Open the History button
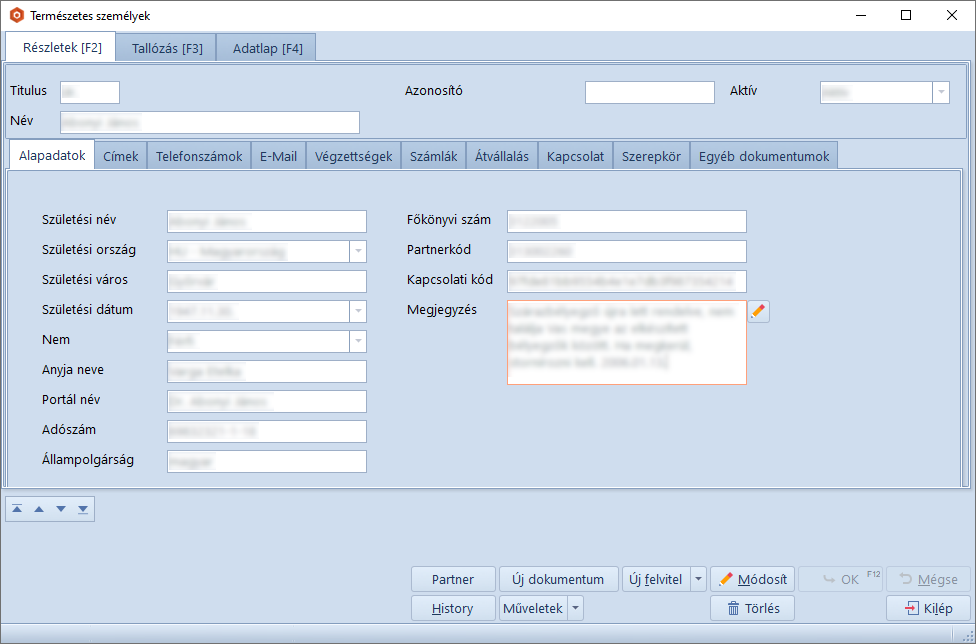Screen dimensions: 976x644 453,608
